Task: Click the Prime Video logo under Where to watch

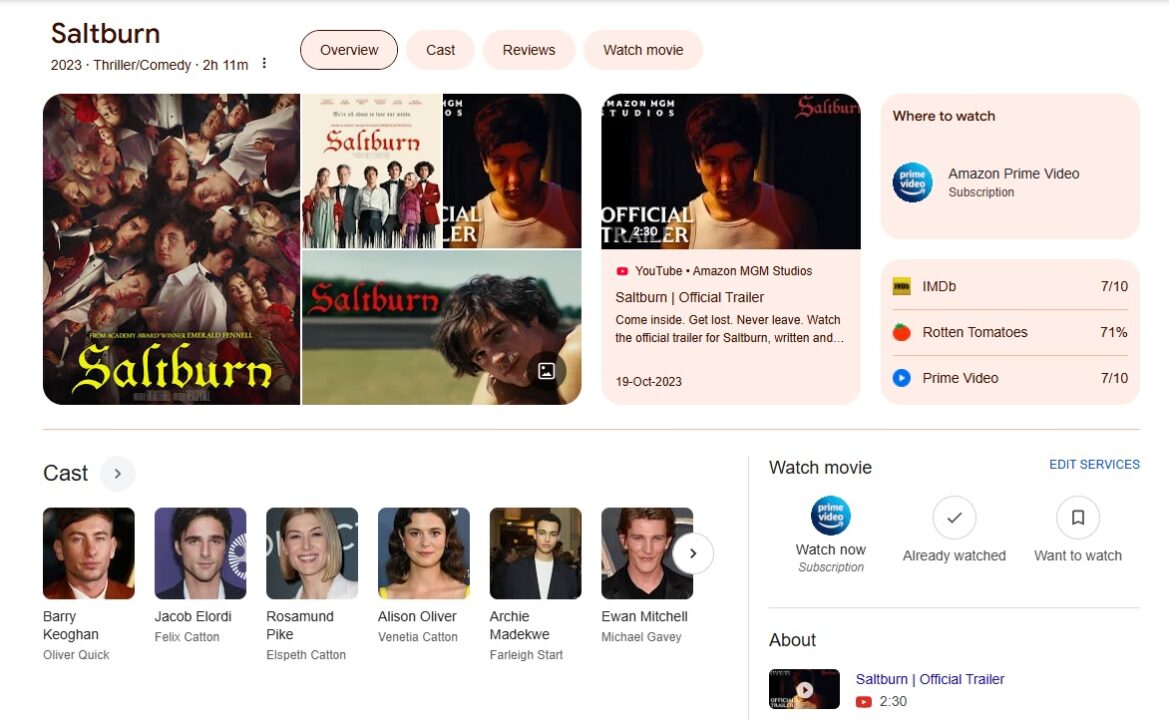Action: [x=913, y=183]
